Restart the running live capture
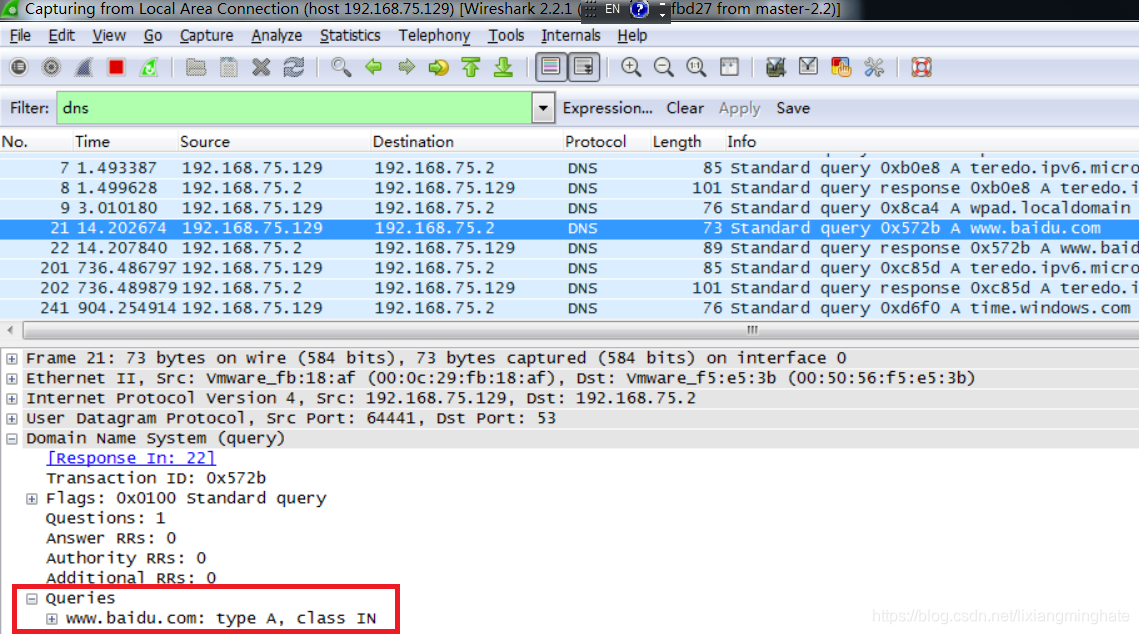 pos(149,68)
